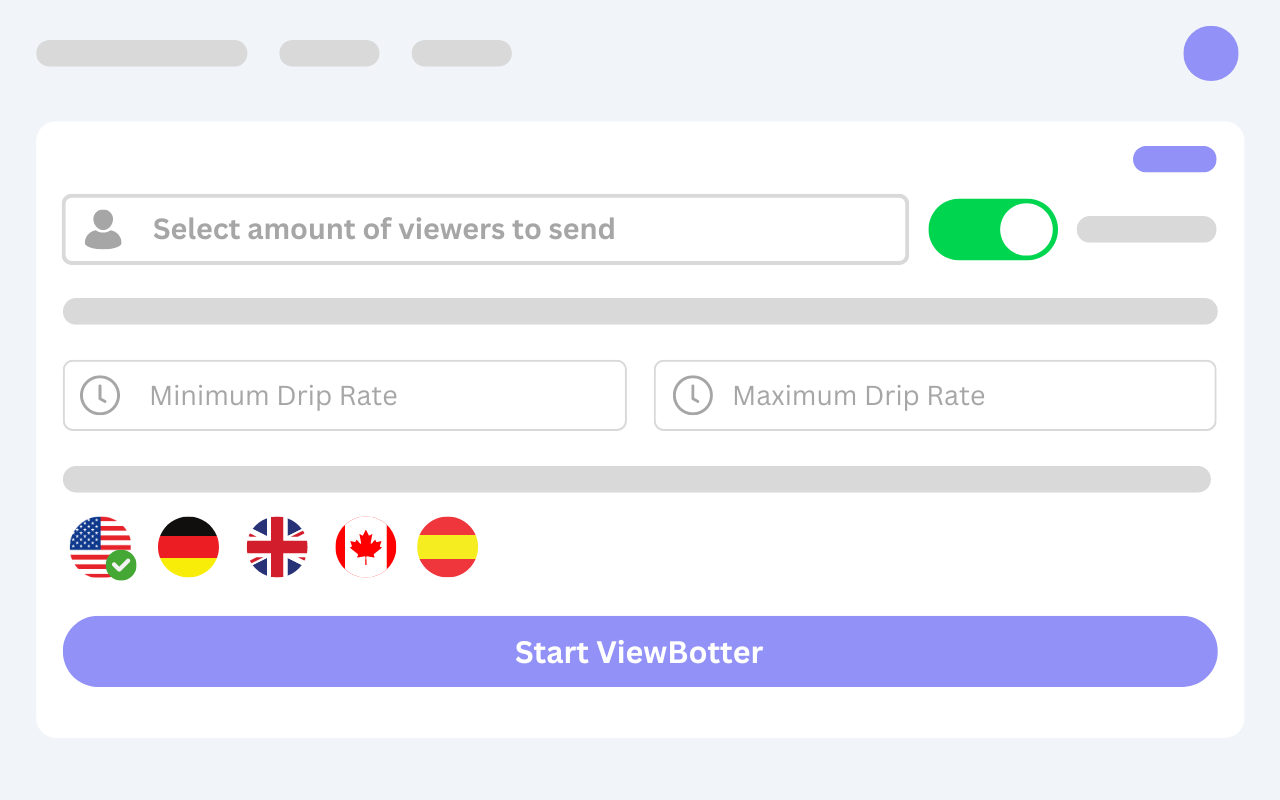1280x800 pixels.
Task: Click the clock icon beside Maximum Drip Rate
Action: [x=691, y=395]
